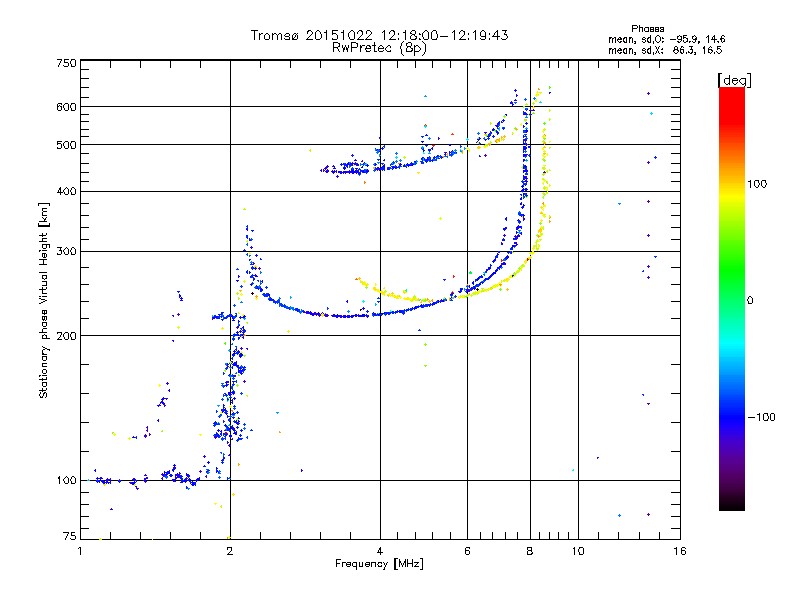800x600 pixels.
Task: Click the y-axis tick label '500'
Action: click(x=67, y=145)
